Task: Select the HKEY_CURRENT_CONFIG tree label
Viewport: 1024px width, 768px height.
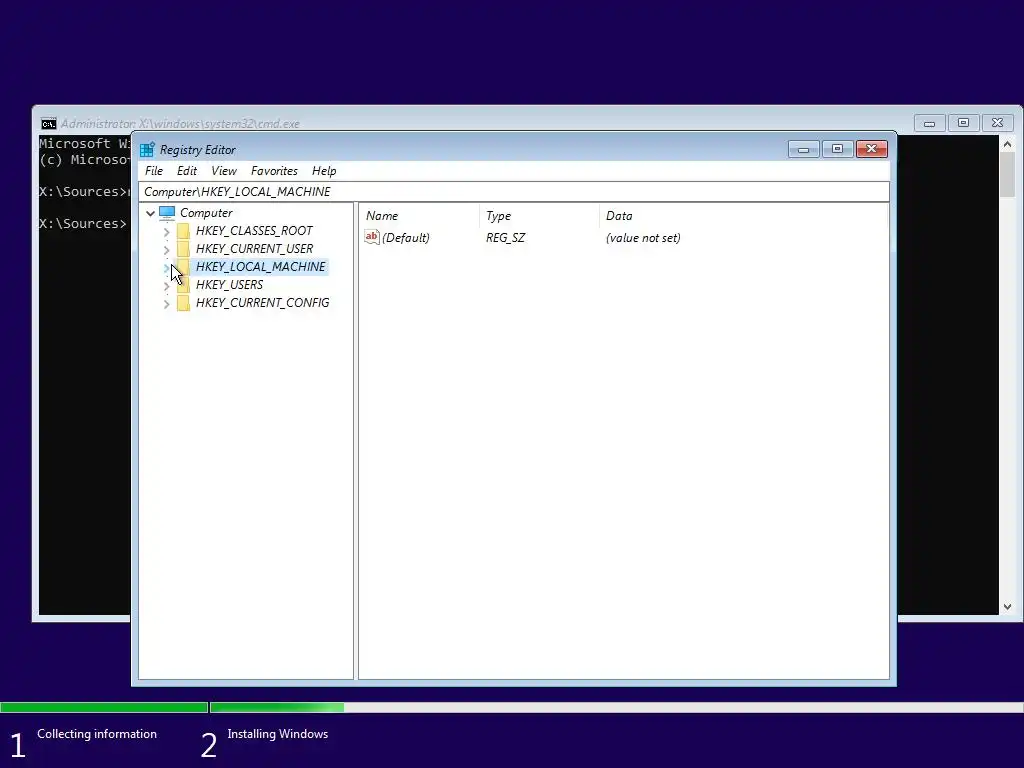Action: tap(262, 303)
